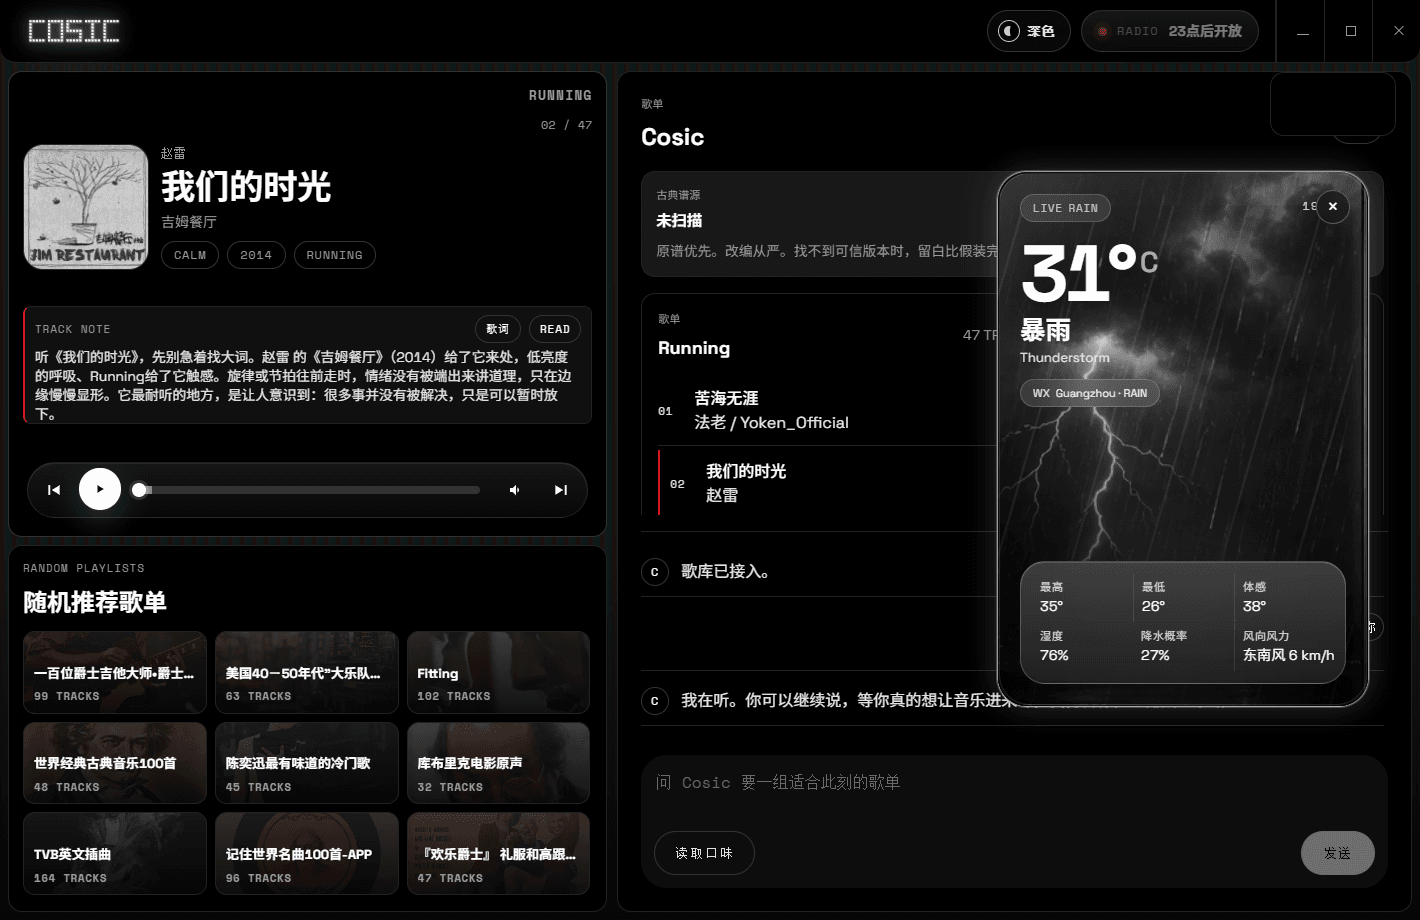Mute the volume speaker icon
Image resolution: width=1420 pixels, height=920 pixels.
[x=515, y=490]
